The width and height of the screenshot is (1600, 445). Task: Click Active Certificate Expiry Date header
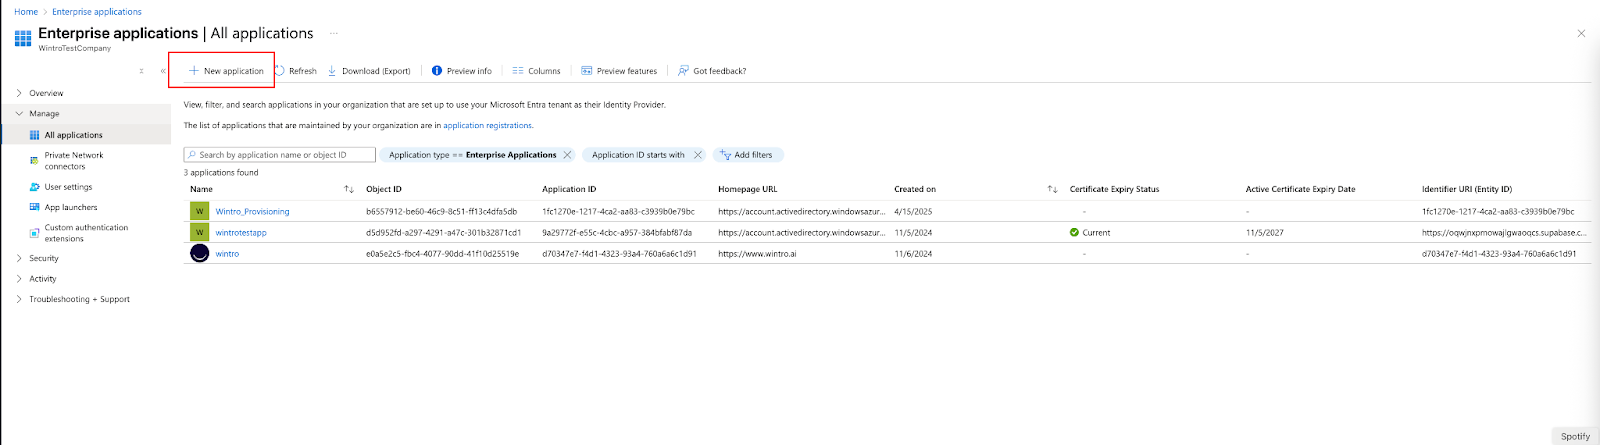click(x=1300, y=189)
